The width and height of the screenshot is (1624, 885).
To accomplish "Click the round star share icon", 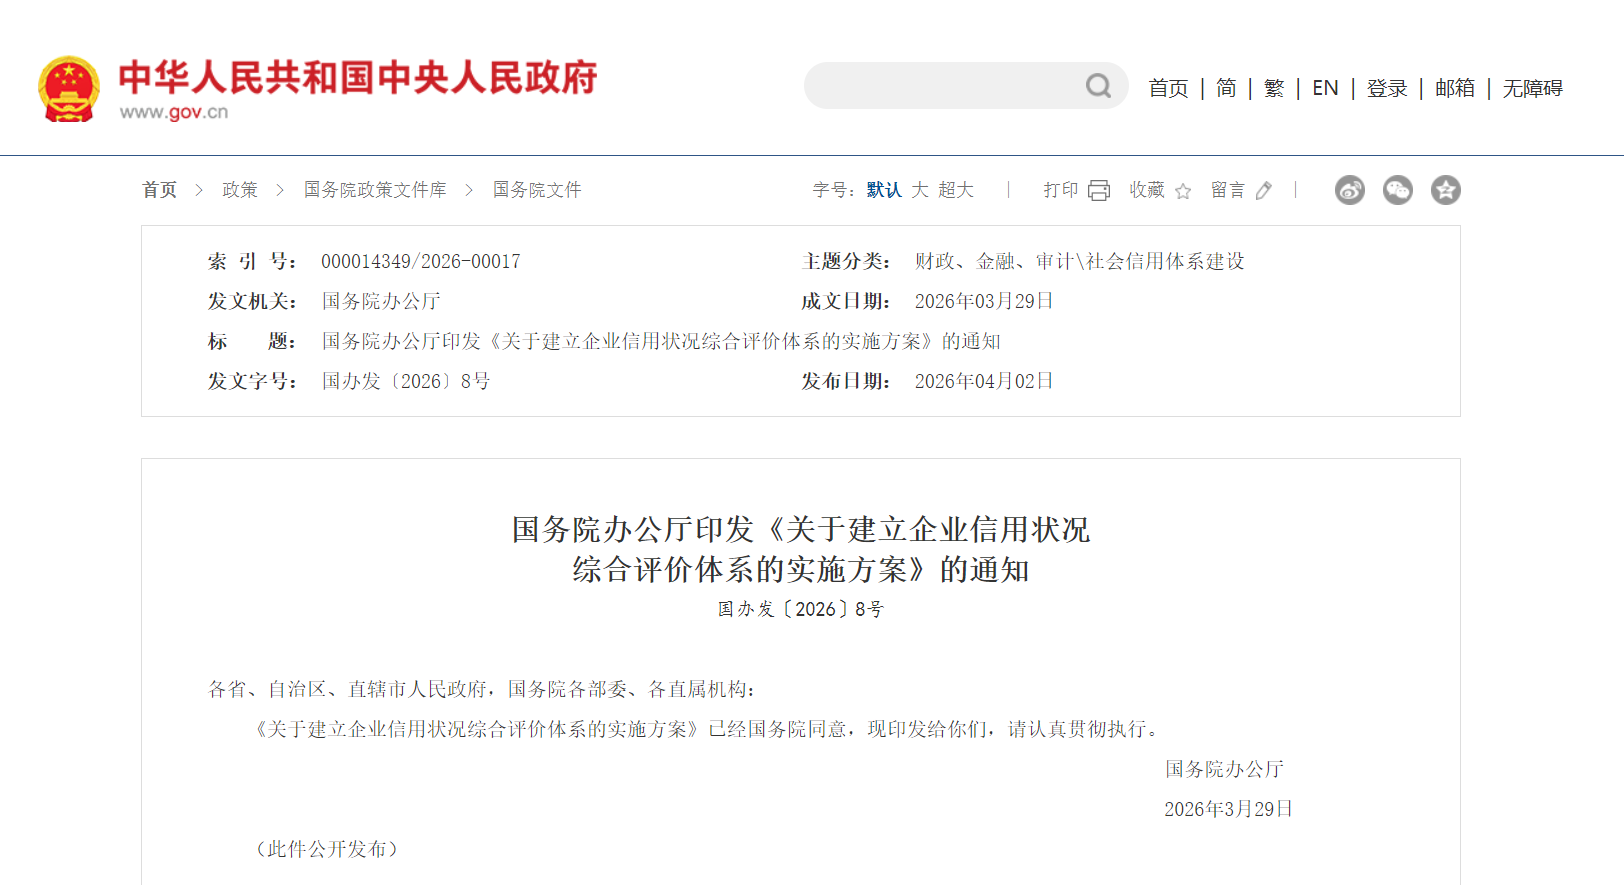I will pyautogui.click(x=1446, y=190).
